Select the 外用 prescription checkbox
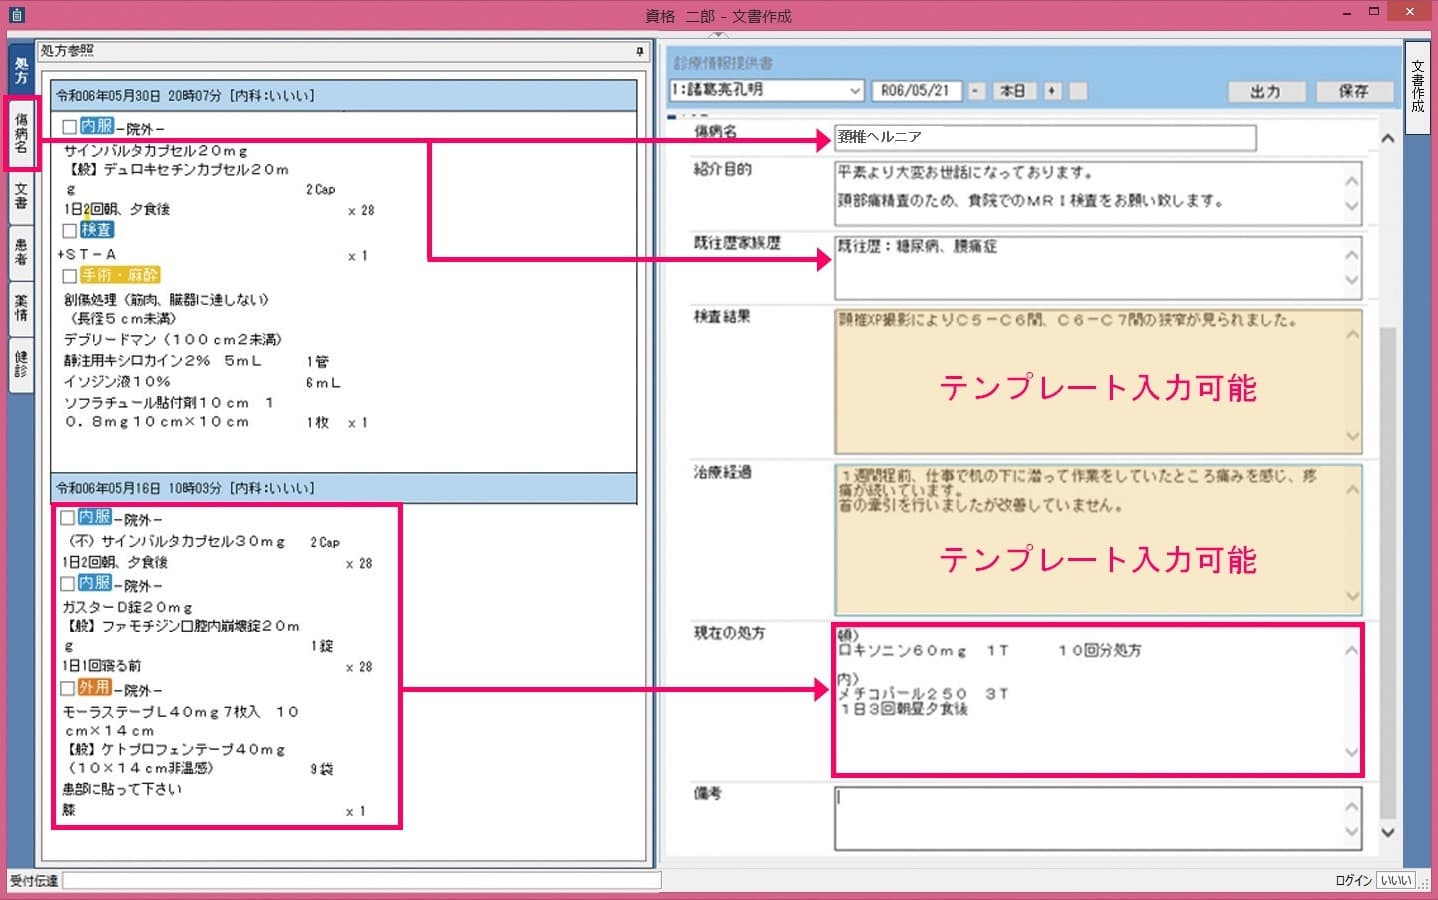The image size is (1438, 900). (67, 689)
